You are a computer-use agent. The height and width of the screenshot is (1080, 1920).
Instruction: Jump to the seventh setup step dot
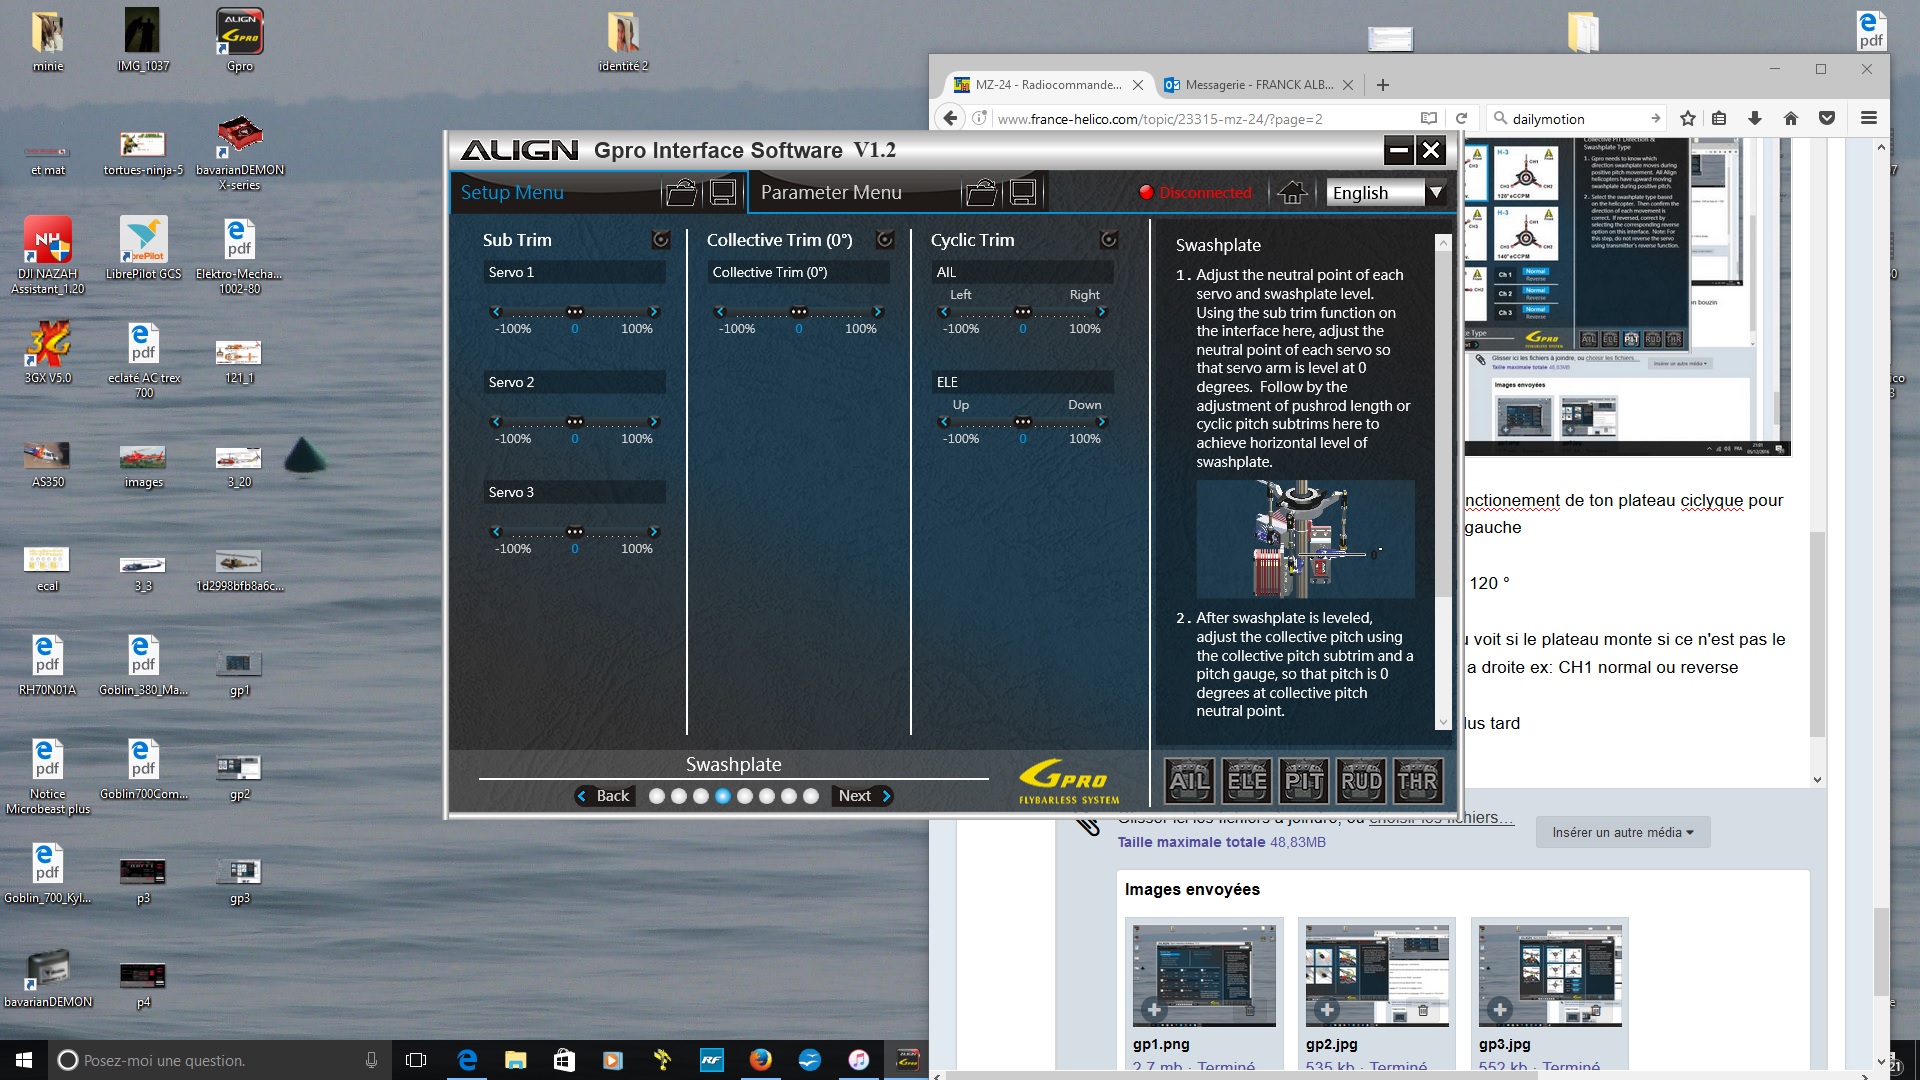pyautogui.click(x=789, y=796)
